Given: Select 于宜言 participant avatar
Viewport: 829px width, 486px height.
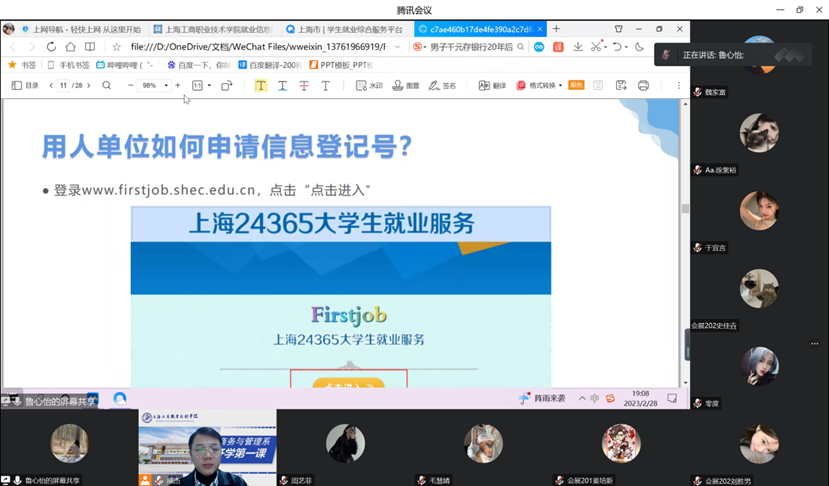Looking at the screenshot, I should pyautogui.click(x=759, y=210).
